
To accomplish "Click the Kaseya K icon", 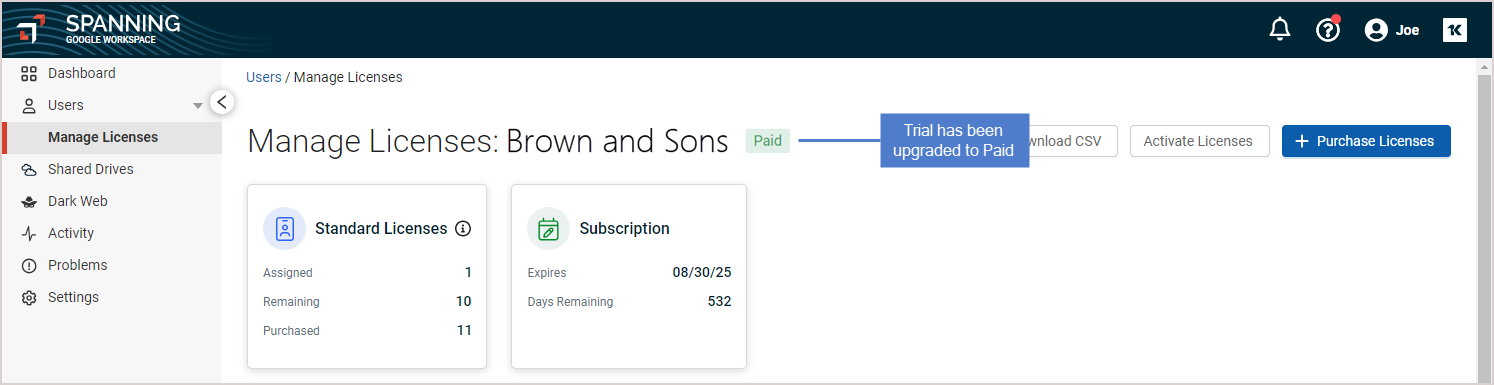I will (1454, 30).
